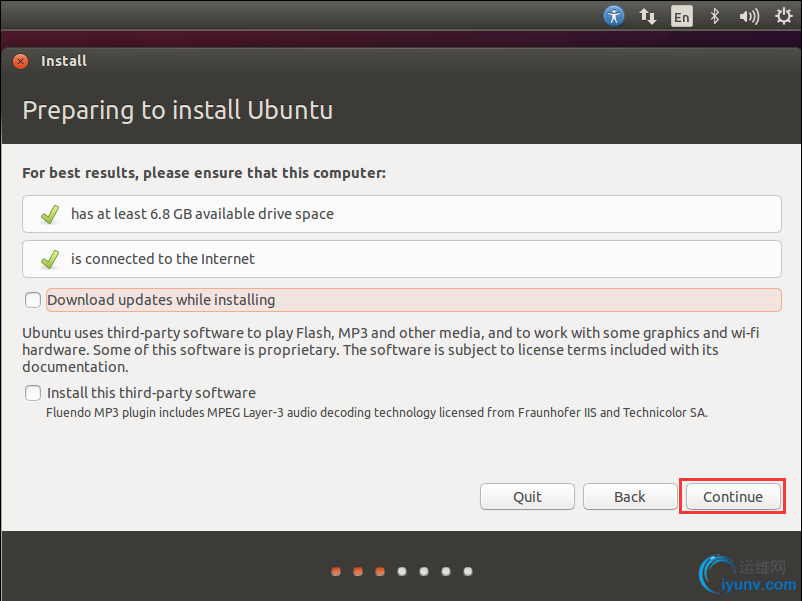Click the "Ubuntu uses third-party software" paragraph

click(391, 350)
